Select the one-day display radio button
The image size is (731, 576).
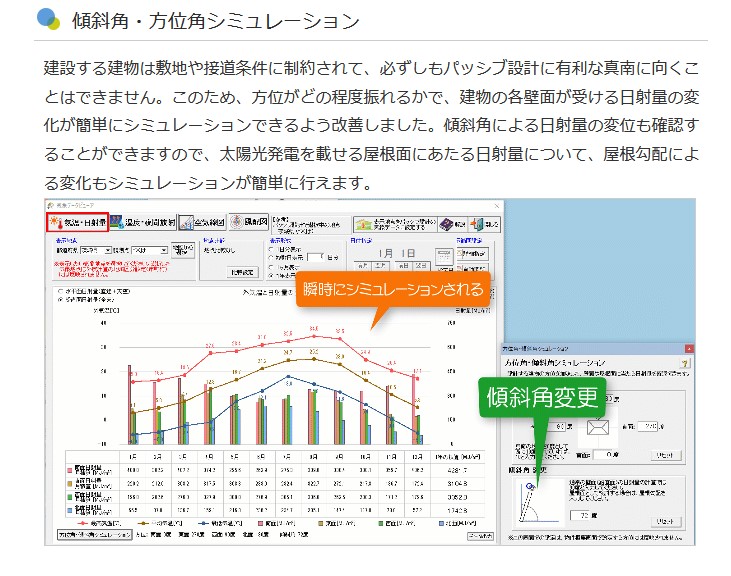[x=271, y=249]
